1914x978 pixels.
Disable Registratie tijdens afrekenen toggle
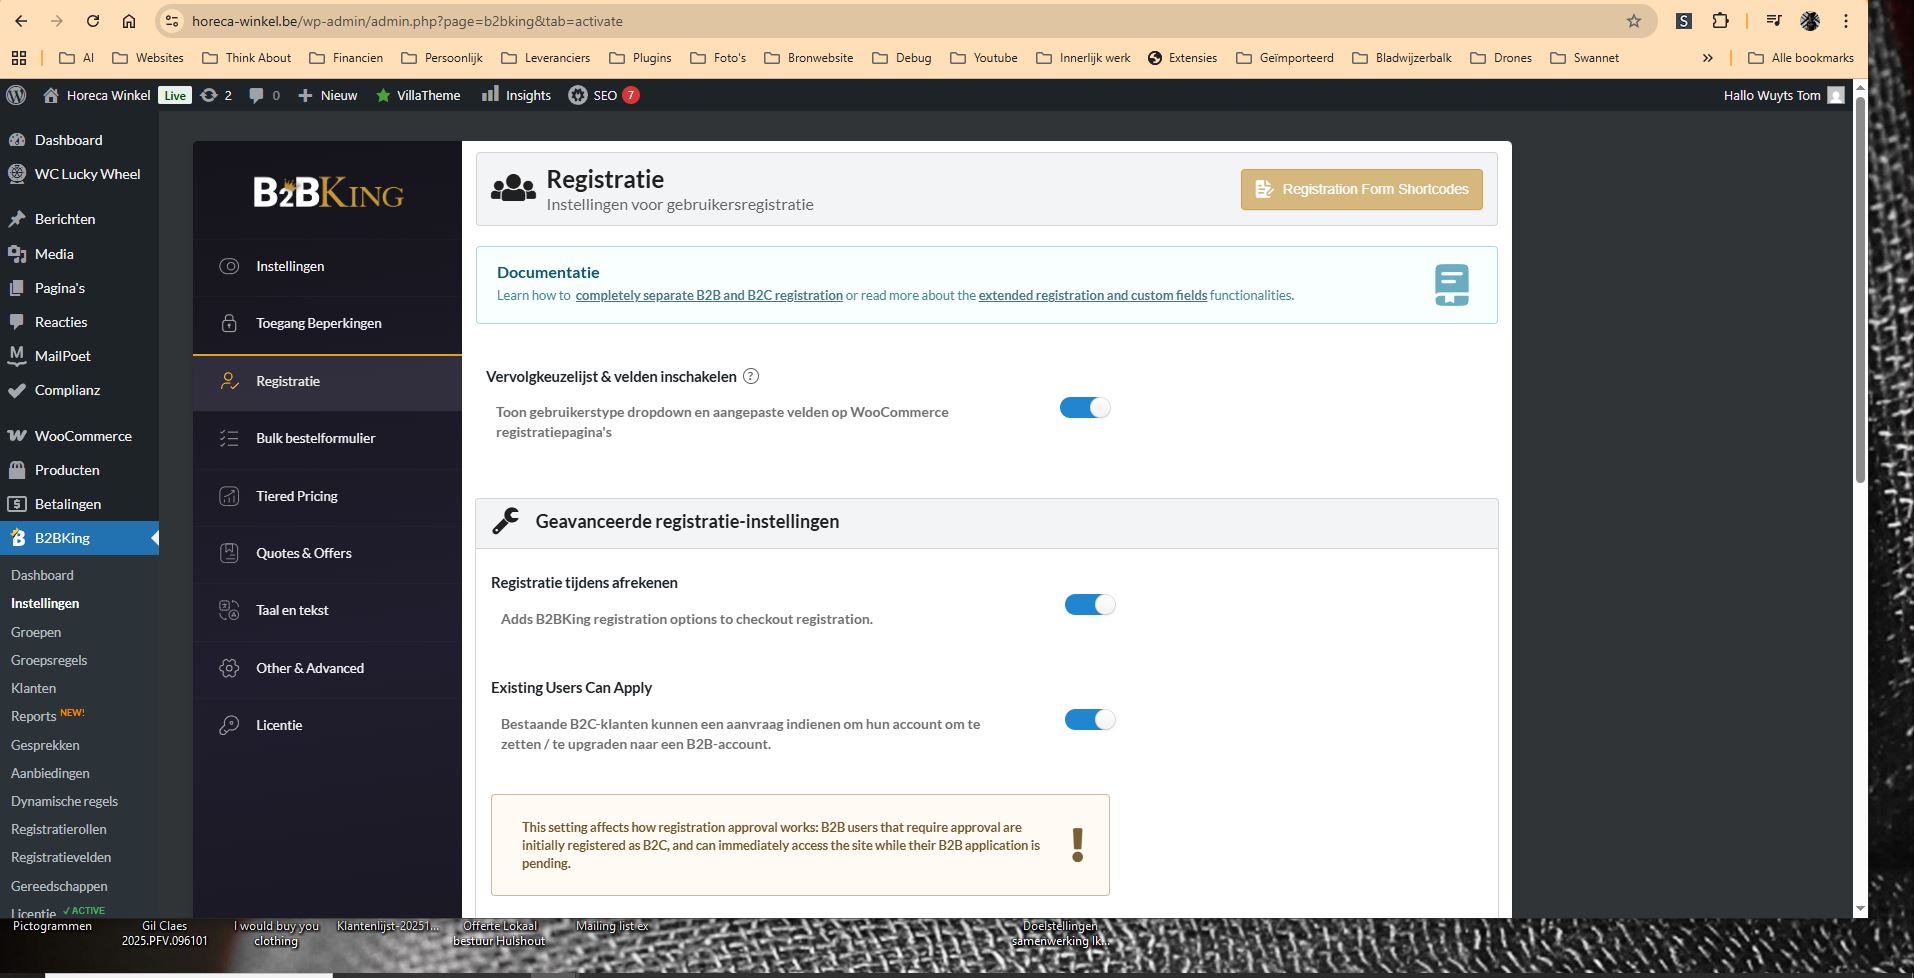click(x=1089, y=605)
